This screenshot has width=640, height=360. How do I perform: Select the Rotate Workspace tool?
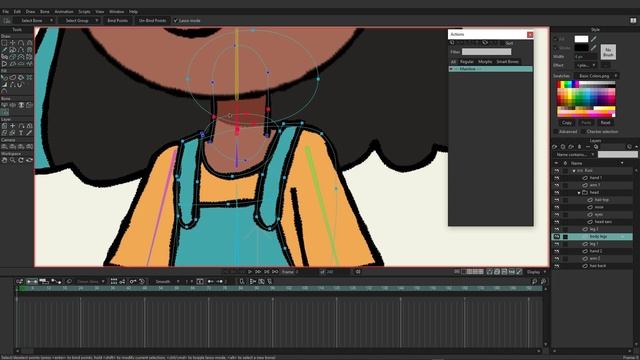[x=21, y=160]
